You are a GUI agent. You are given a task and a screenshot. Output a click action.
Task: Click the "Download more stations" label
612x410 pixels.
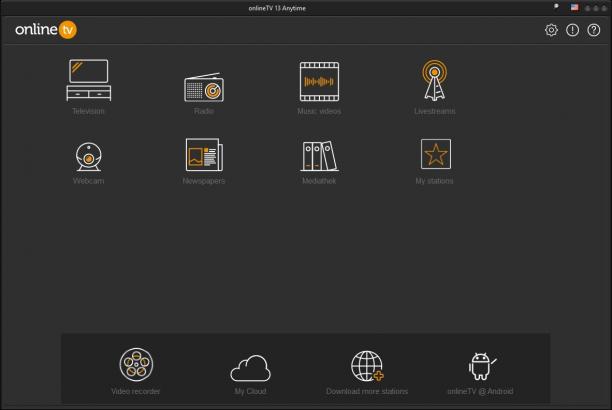tap(367, 391)
